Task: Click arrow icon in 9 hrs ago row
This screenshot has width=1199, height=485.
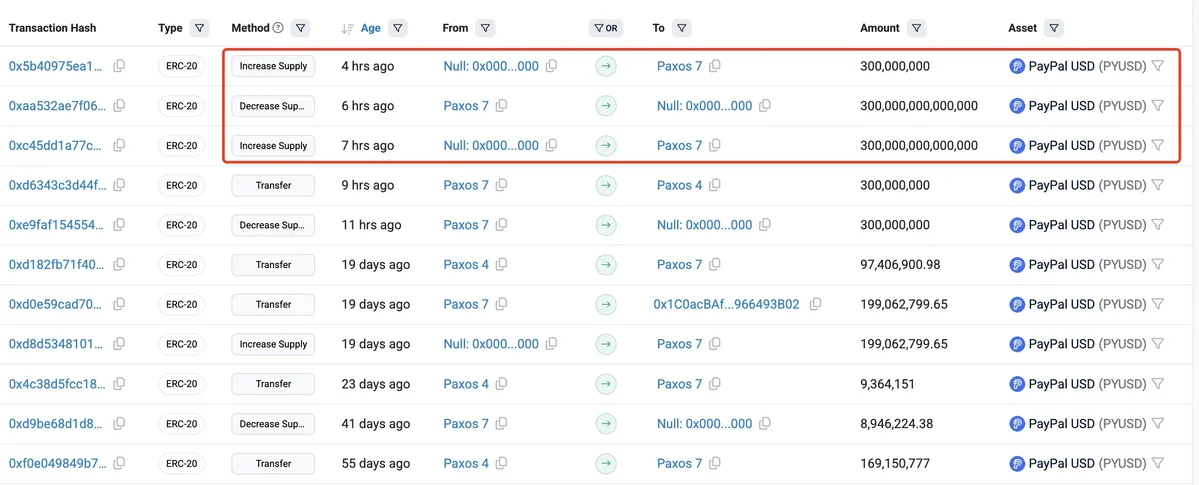Action: click(606, 185)
